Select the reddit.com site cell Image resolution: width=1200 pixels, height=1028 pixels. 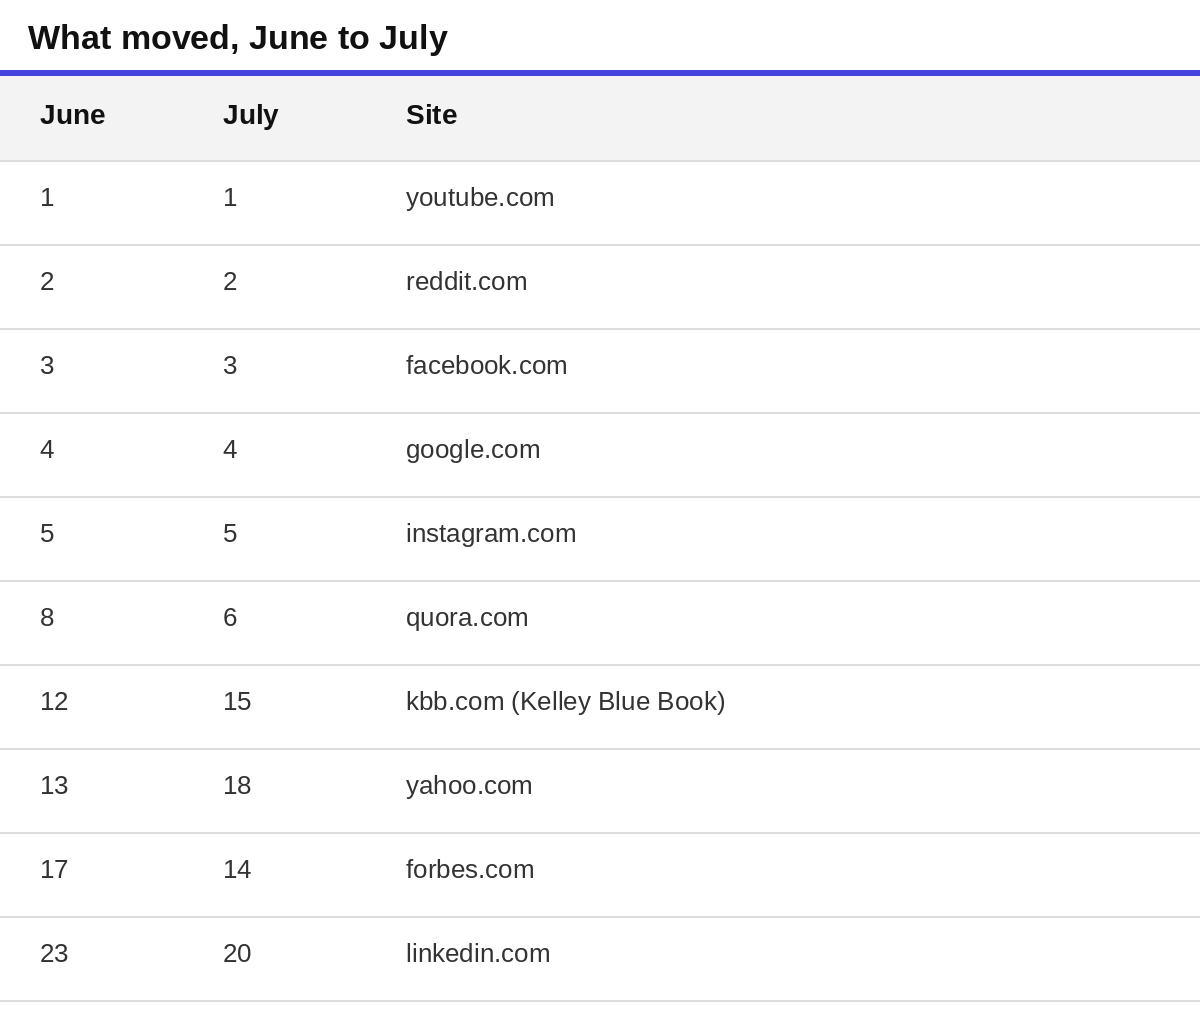point(467,282)
